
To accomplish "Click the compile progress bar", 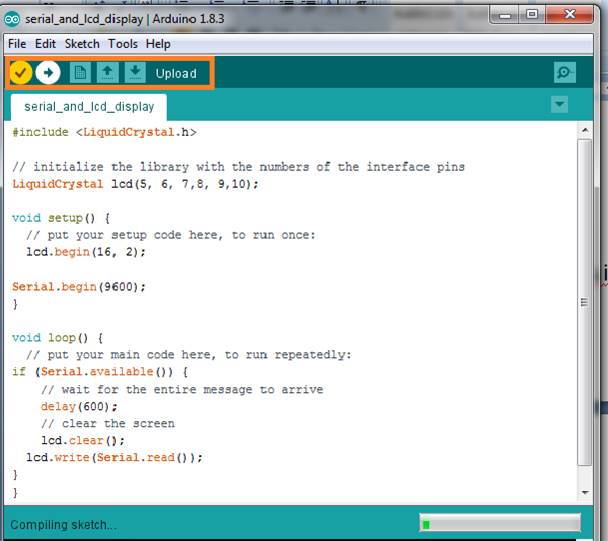I will pyautogui.click(x=500, y=524).
